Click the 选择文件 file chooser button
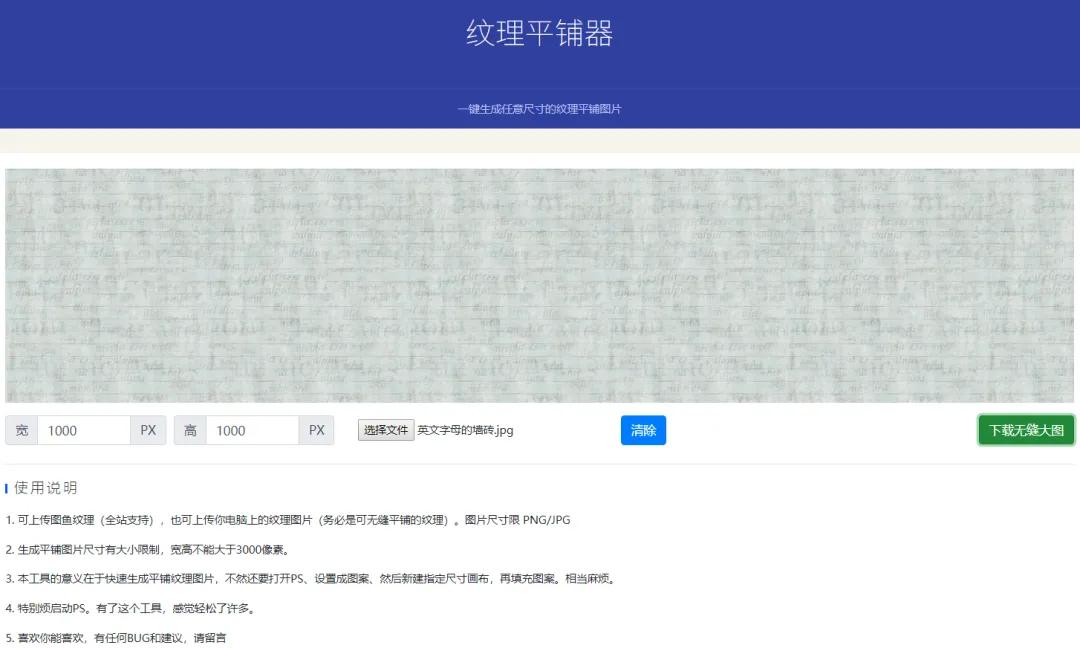Viewport: 1080px width, 648px height. (x=385, y=430)
